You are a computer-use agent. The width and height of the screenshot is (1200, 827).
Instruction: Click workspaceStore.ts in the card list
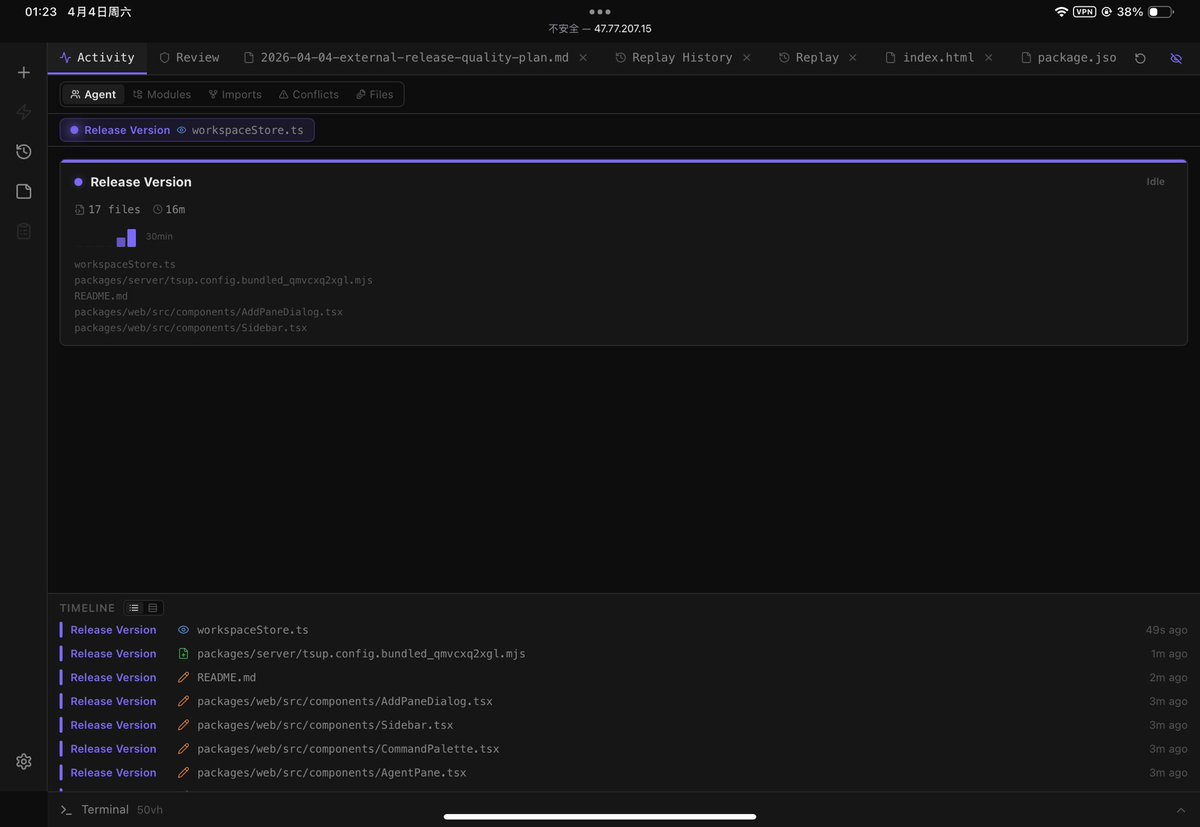pos(125,264)
